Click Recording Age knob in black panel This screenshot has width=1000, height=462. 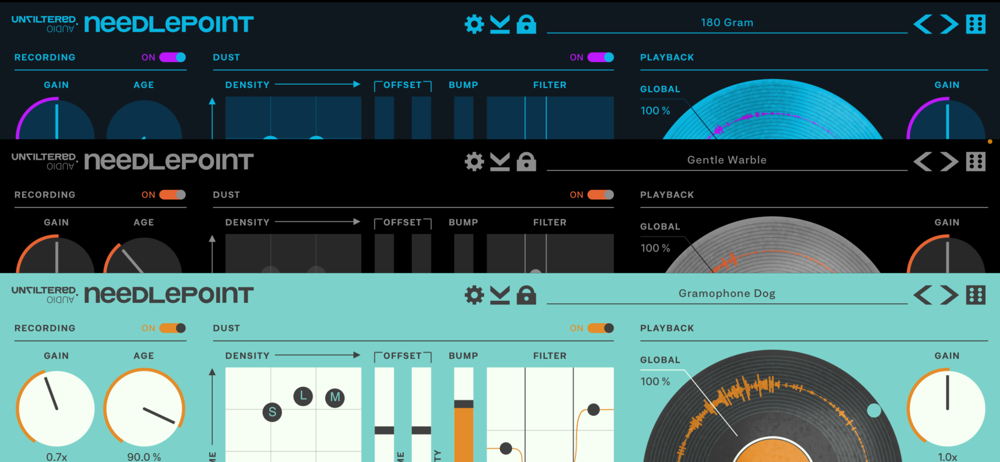click(144, 255)
